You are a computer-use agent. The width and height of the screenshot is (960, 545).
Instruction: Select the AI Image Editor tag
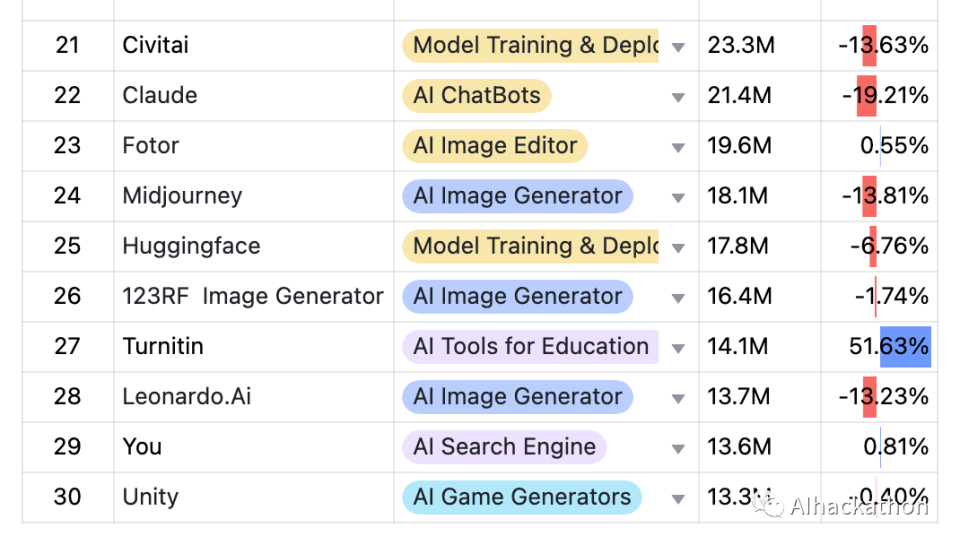[495, 146]
